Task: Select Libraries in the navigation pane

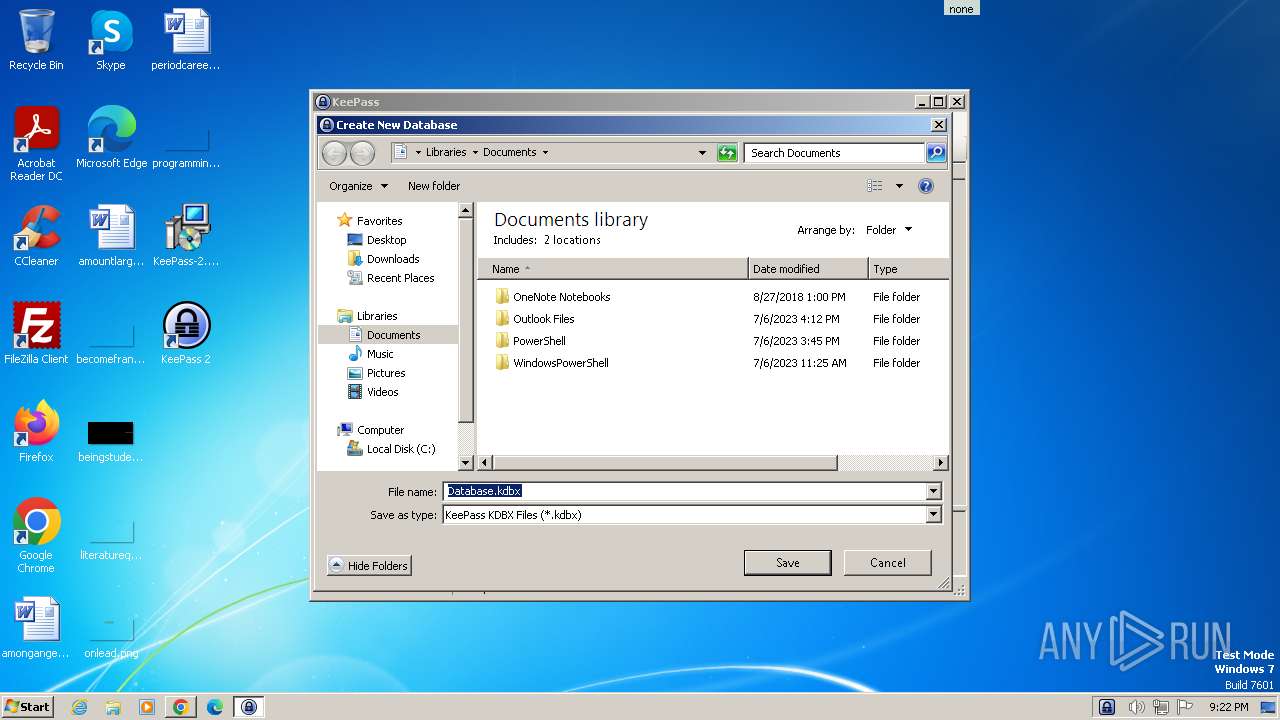Action: 377,316
